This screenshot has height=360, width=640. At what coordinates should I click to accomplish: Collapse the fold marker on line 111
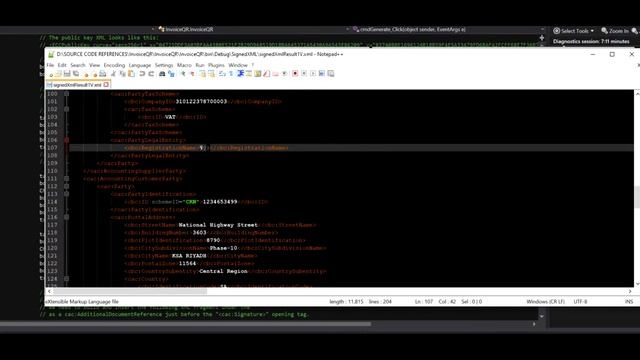coord(67,179)
